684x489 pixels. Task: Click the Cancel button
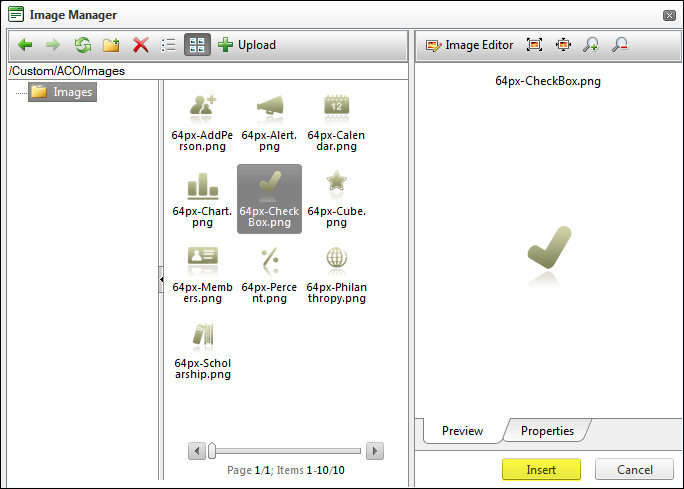tap(634, 470)
